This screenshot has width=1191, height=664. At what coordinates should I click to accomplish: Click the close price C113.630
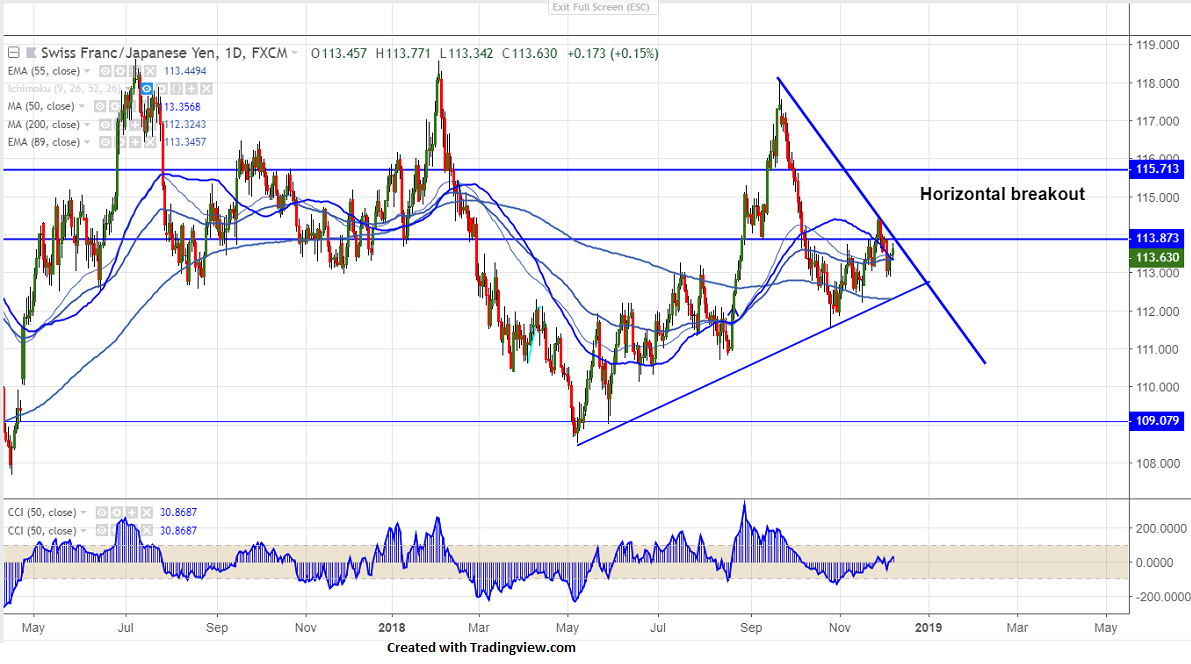529,54
